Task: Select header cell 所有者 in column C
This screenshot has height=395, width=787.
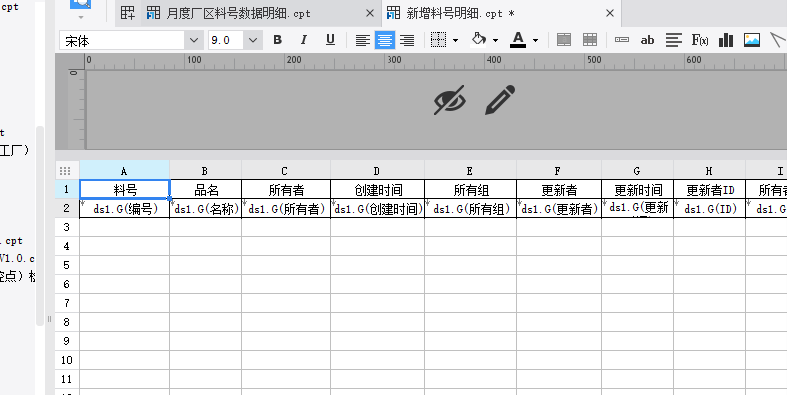Action: point(286,190)
